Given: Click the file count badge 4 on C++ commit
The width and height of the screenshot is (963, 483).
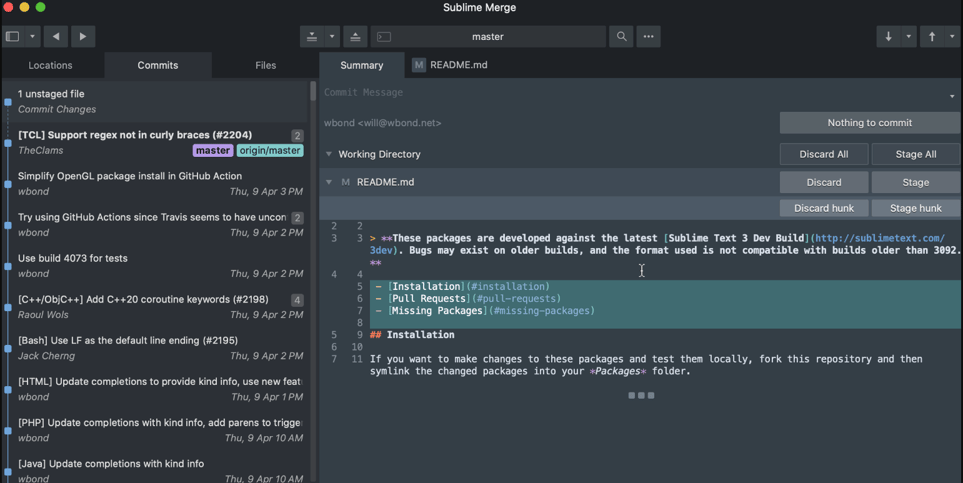Looking at the screenshot, I should coord(297,300).
